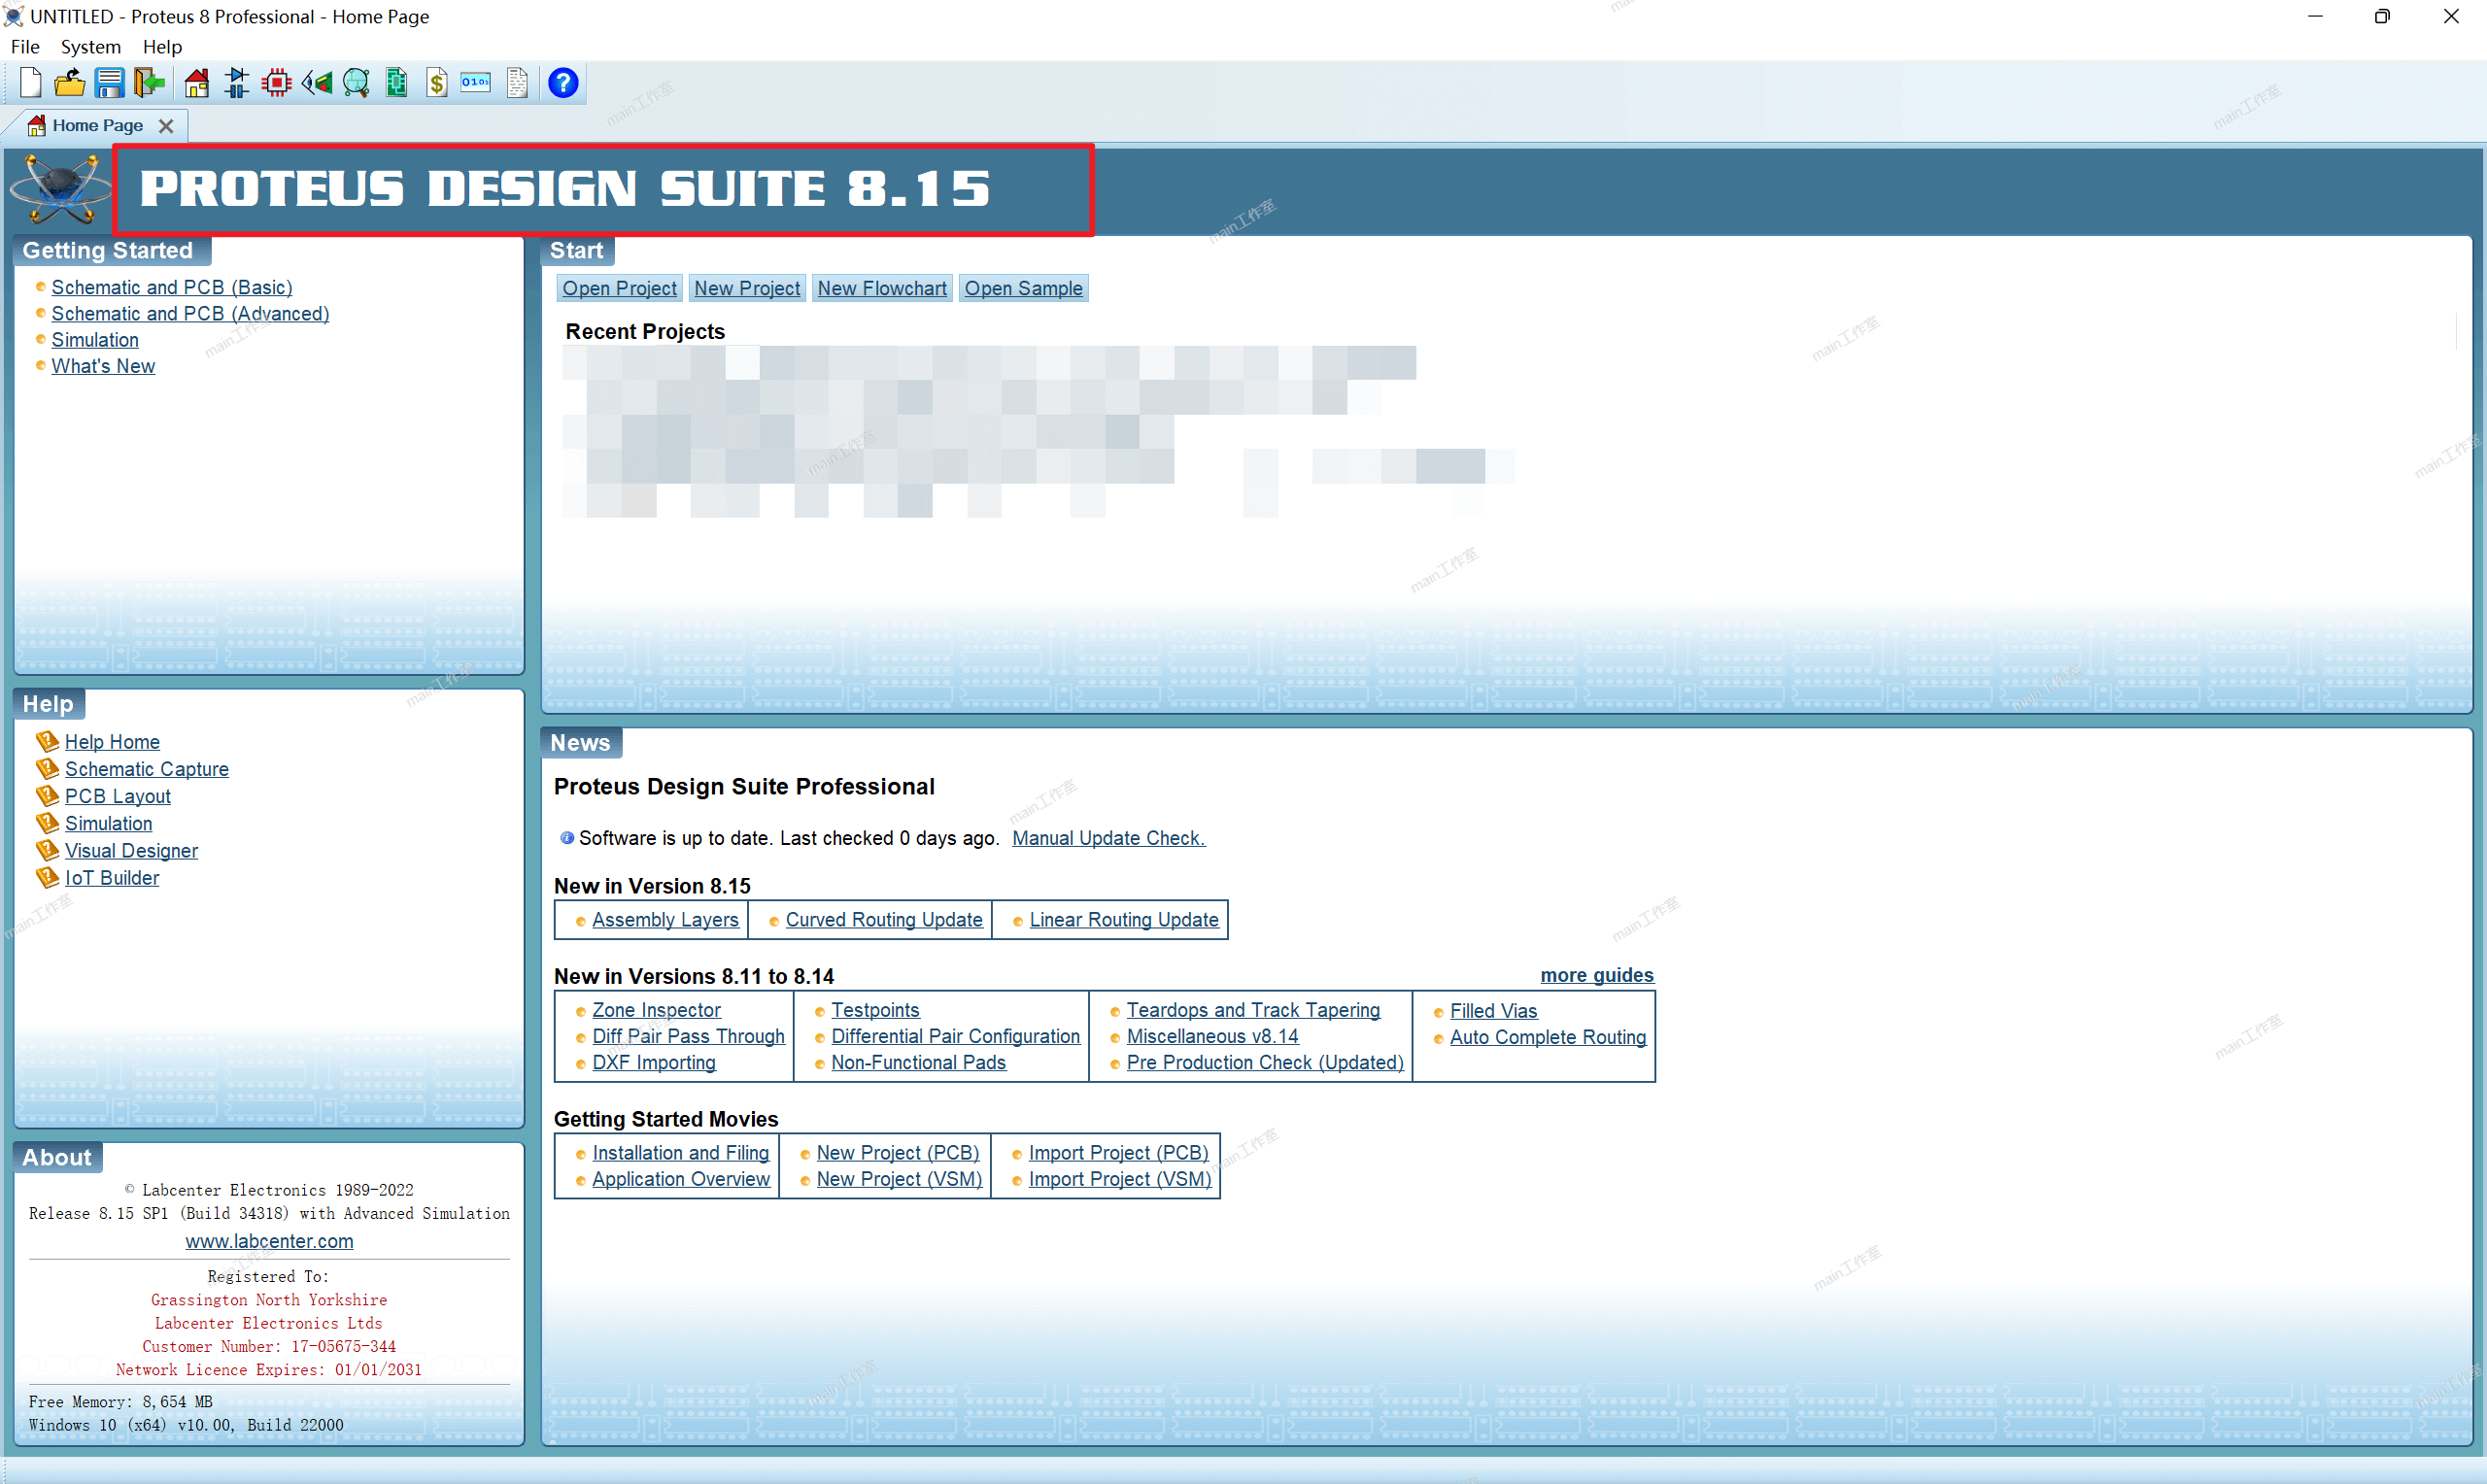Click the blue Help question mark icon
Viewport: 2487px width, 1484px height.
[x=563, y=83]
